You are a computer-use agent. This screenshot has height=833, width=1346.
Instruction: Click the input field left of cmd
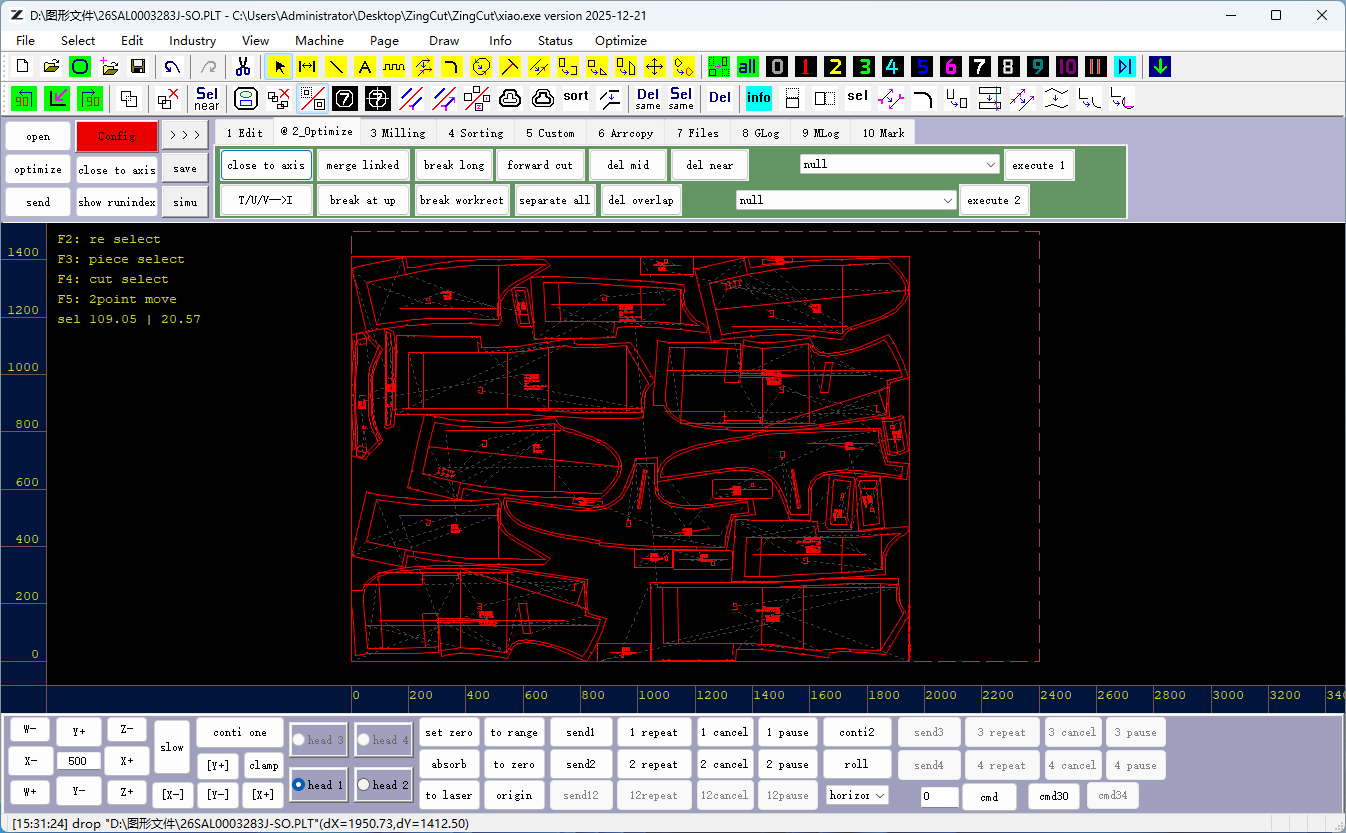pyautogui.click(x=940, y=797)
